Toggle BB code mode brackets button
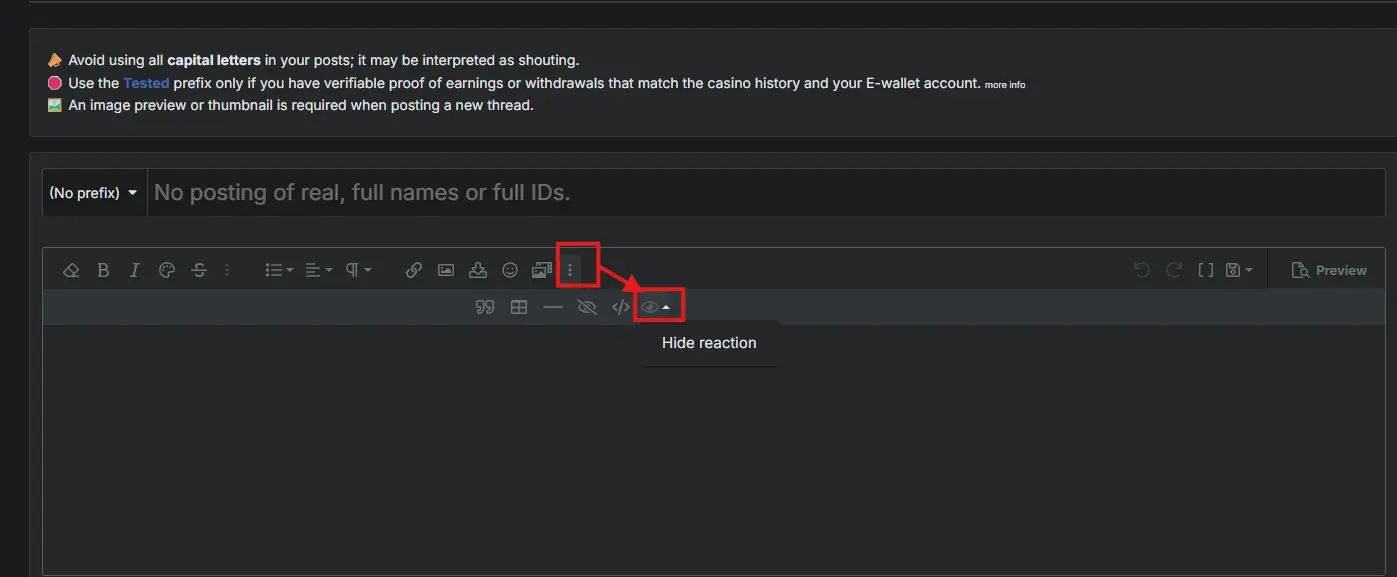This screenshot has width=1397, height=577. click(1206, 270)
